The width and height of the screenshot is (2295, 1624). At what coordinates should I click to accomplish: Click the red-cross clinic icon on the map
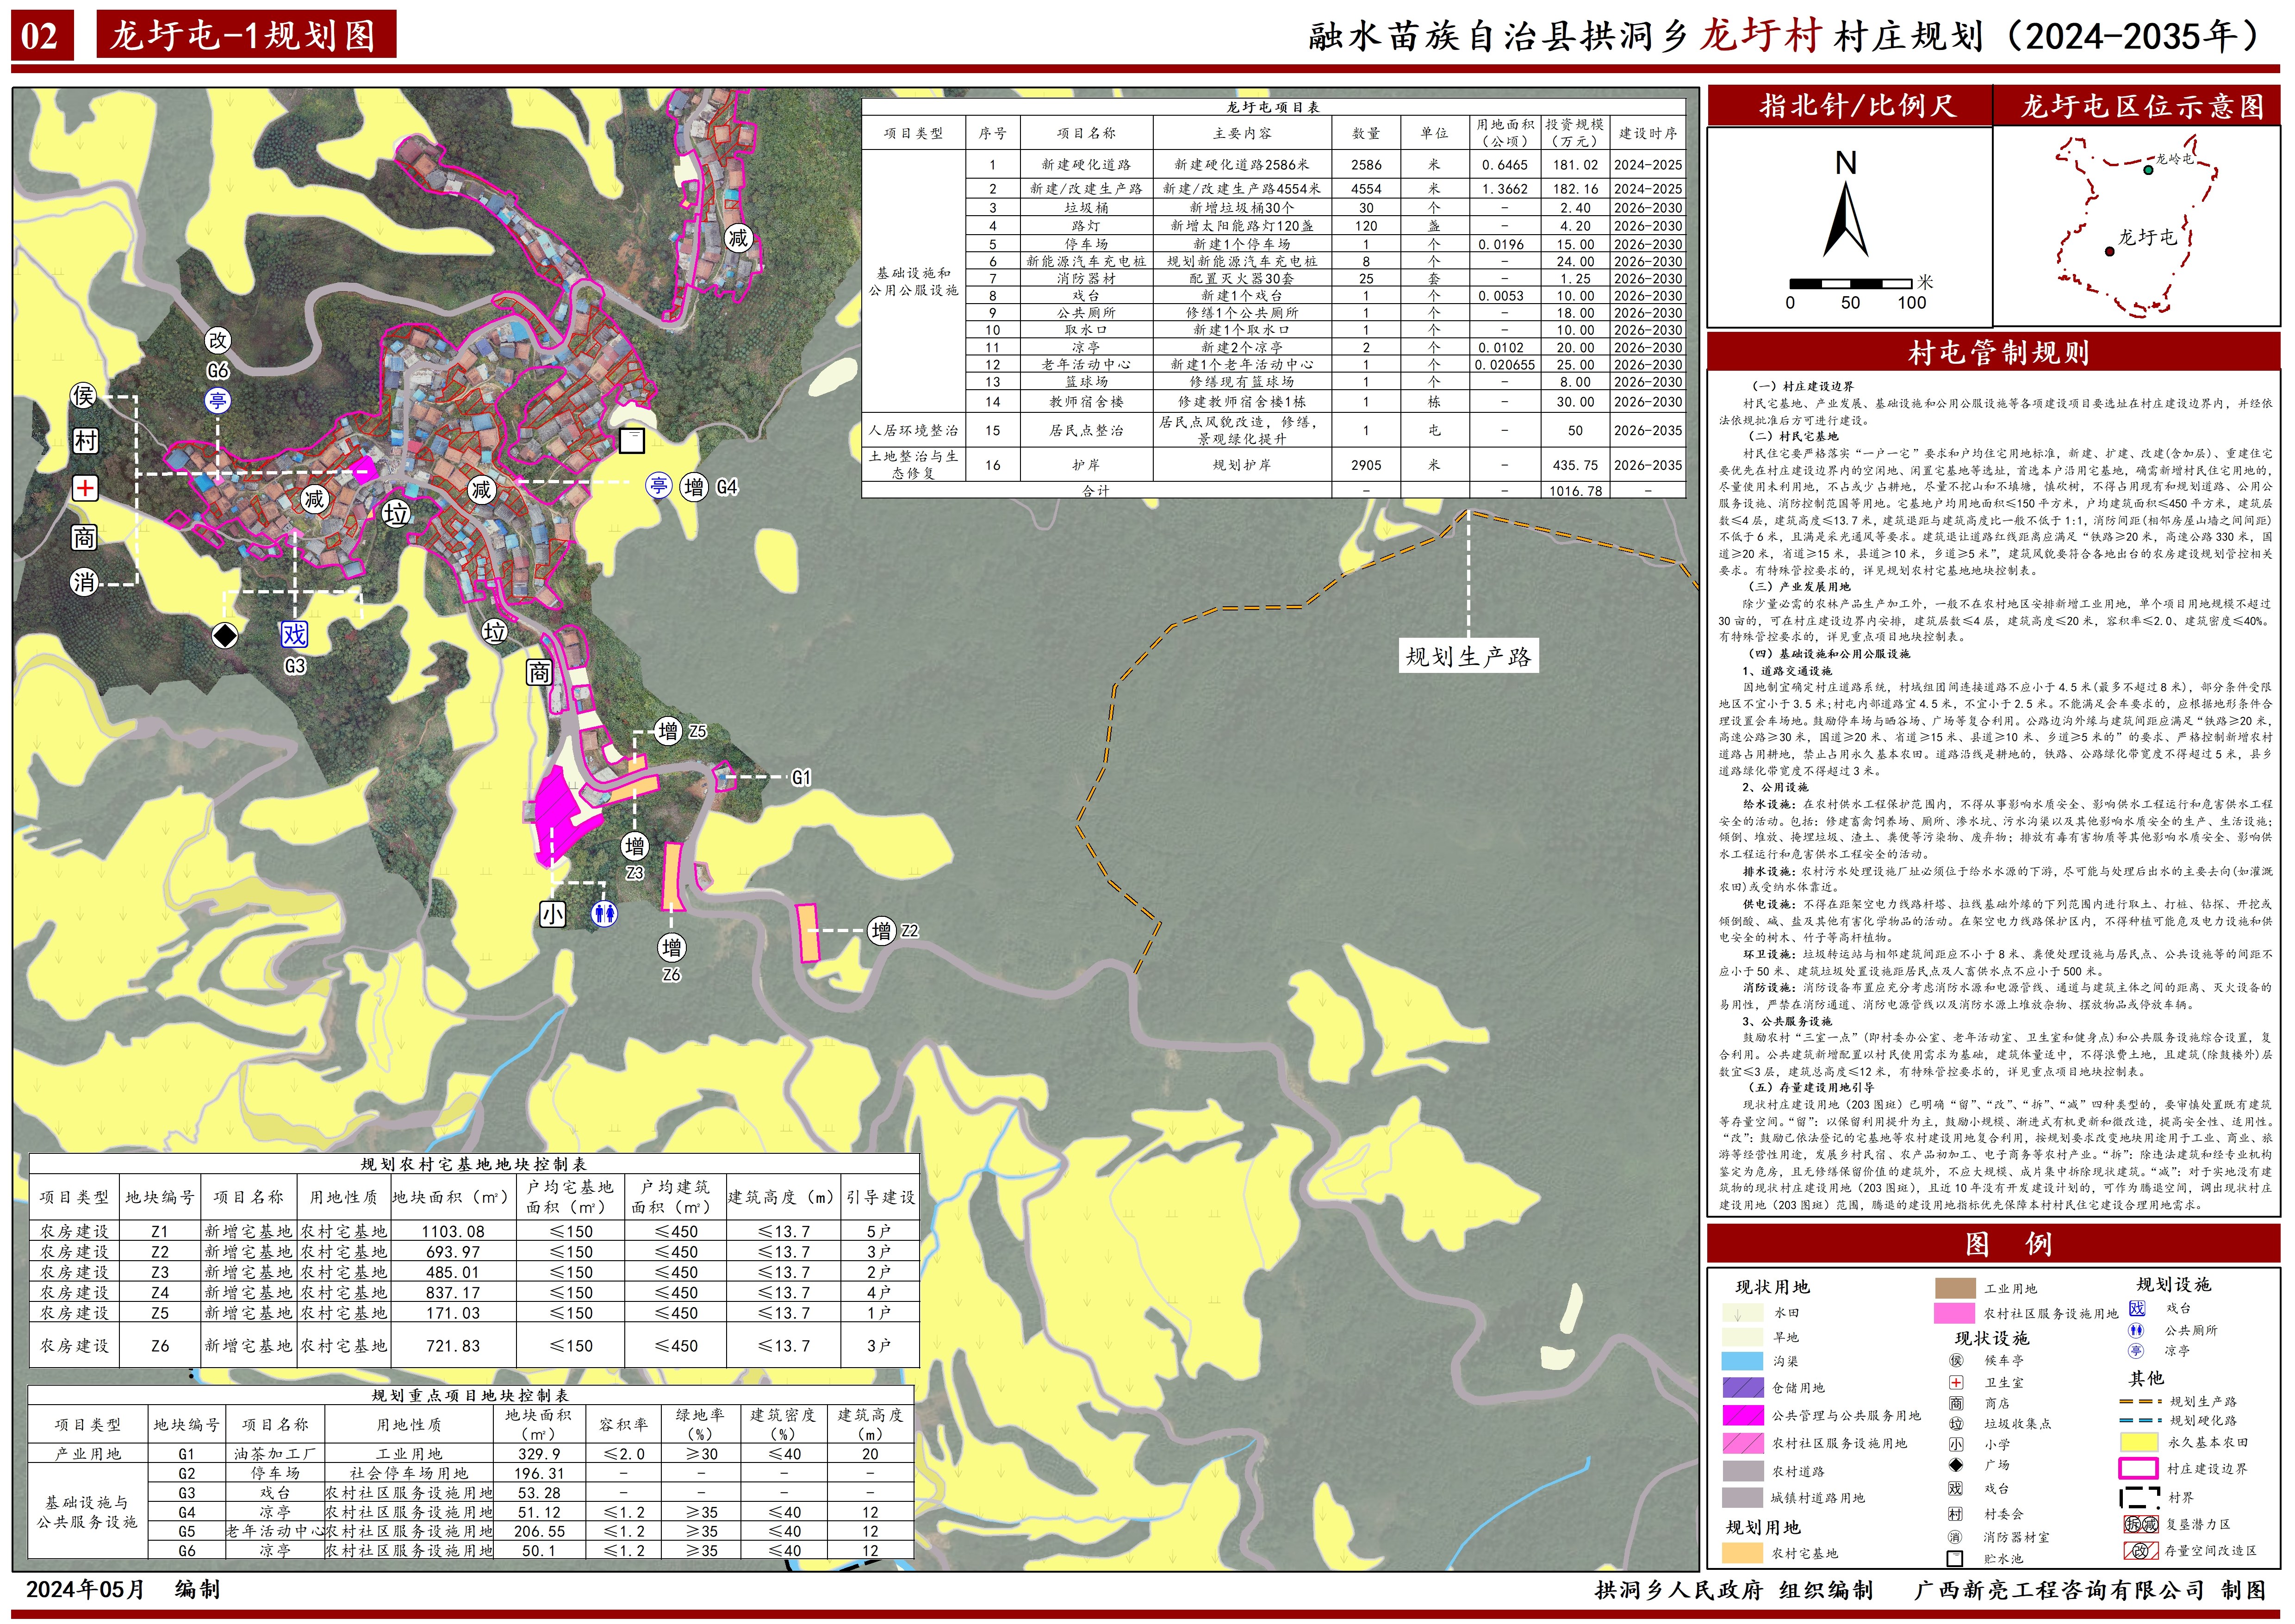[x=86, y=488]
